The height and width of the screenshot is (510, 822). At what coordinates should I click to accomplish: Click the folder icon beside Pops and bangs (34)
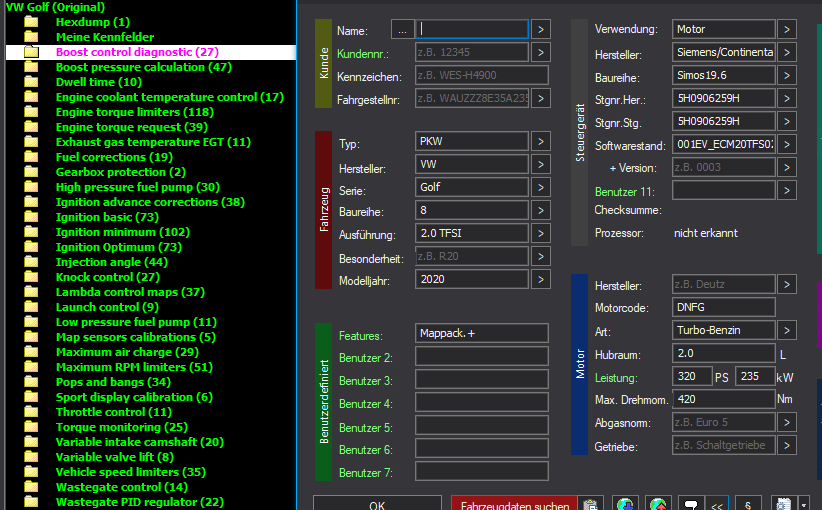coord(31,382)
